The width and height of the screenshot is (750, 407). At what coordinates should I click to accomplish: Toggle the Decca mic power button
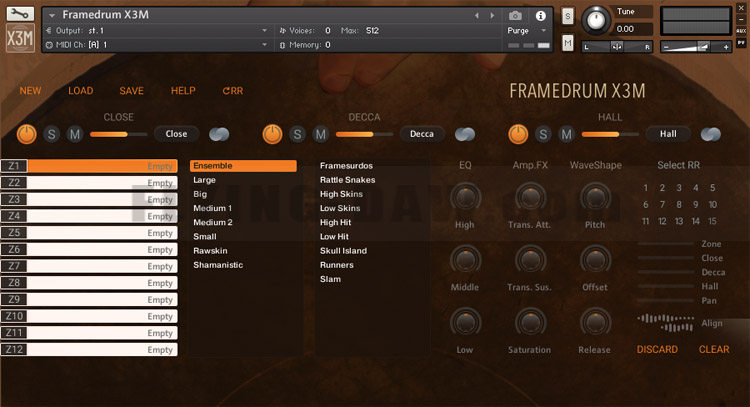click(273, 134)
